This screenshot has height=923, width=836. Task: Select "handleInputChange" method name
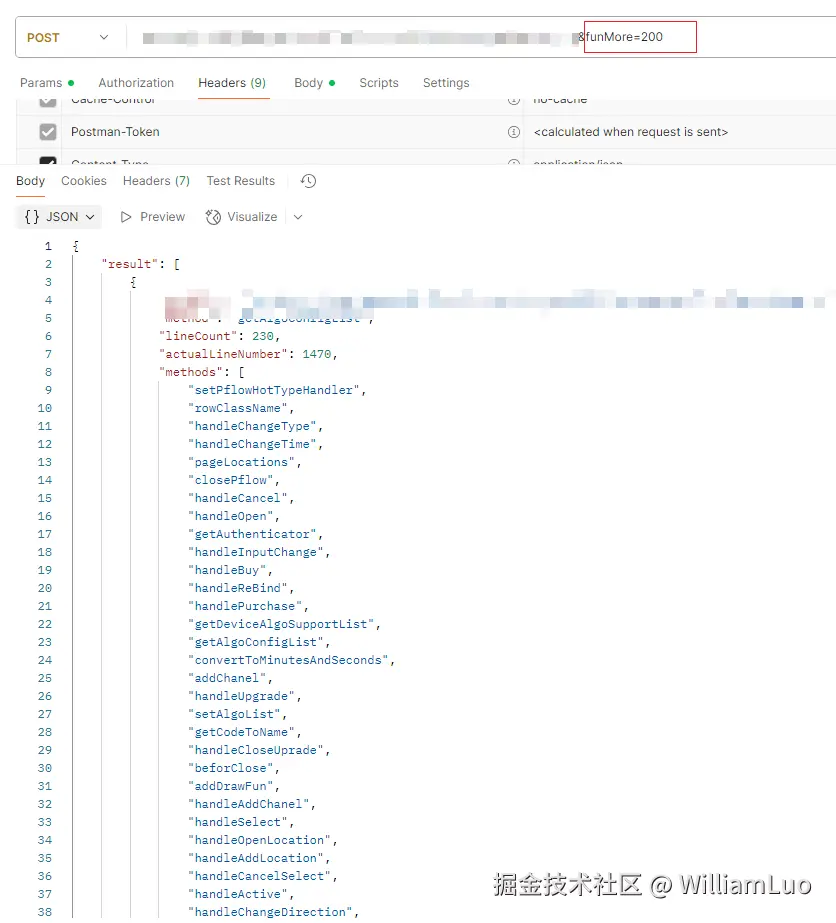coord(256,552)
